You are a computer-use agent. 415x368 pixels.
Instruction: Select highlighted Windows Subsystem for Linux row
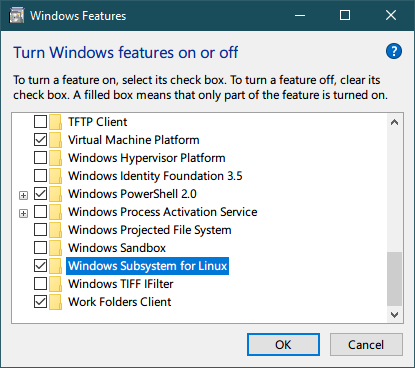(147, 266)
